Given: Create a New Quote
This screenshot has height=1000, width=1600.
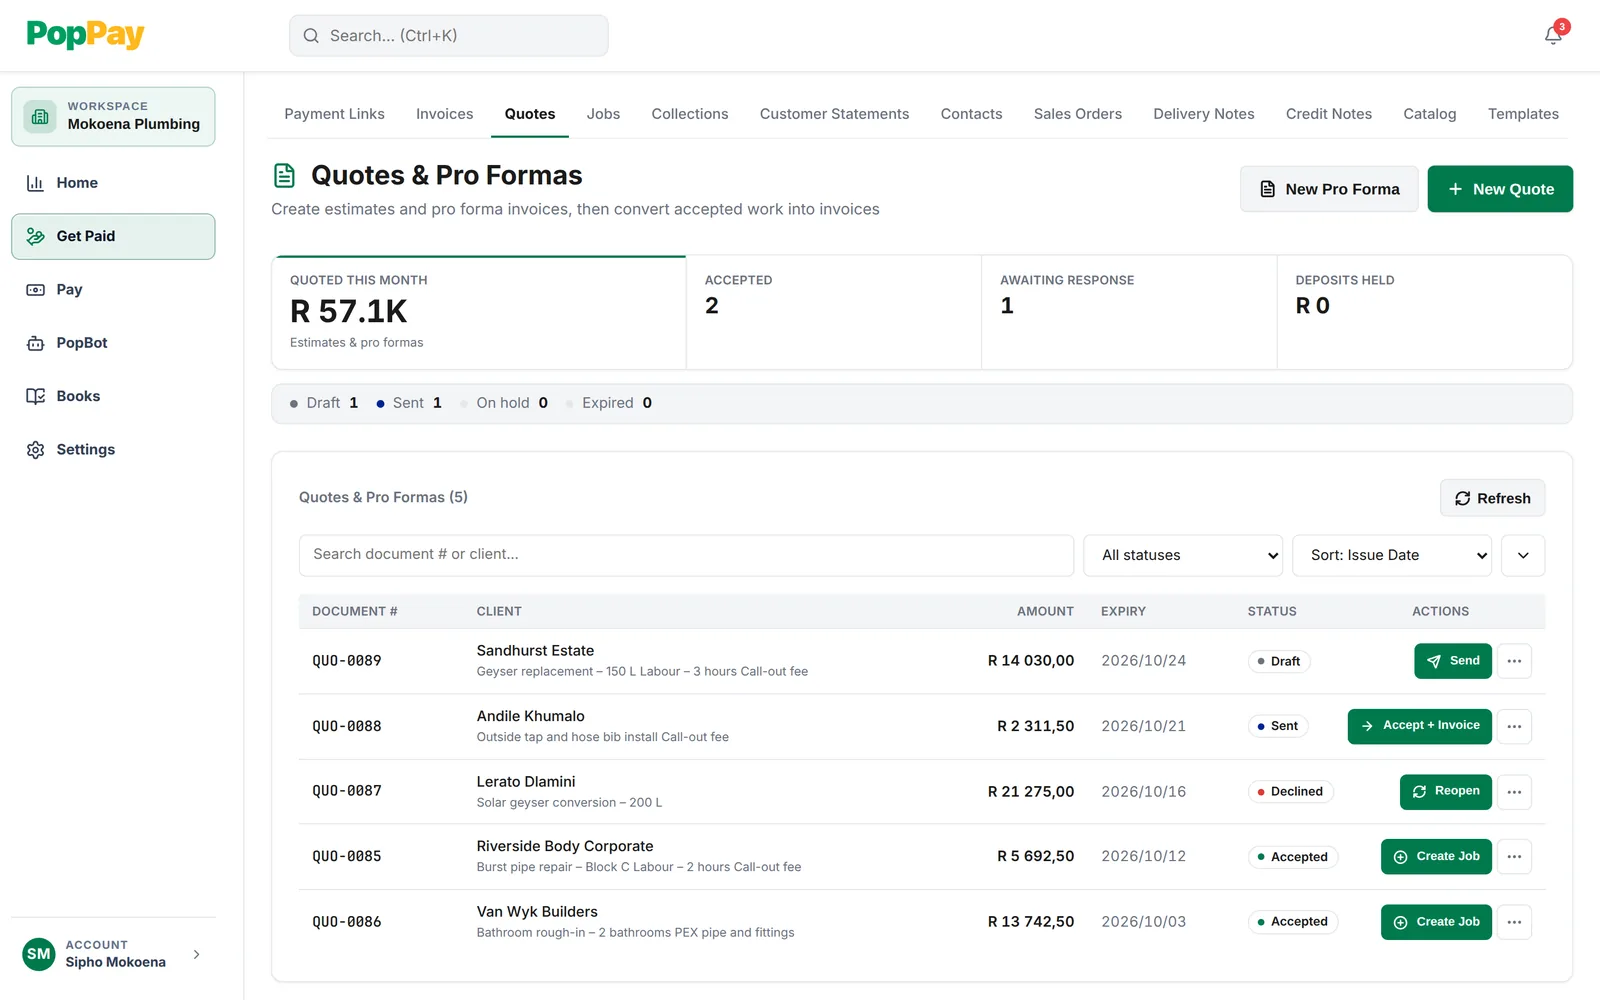Looking at the screenshot, I should coord(1500,189).
